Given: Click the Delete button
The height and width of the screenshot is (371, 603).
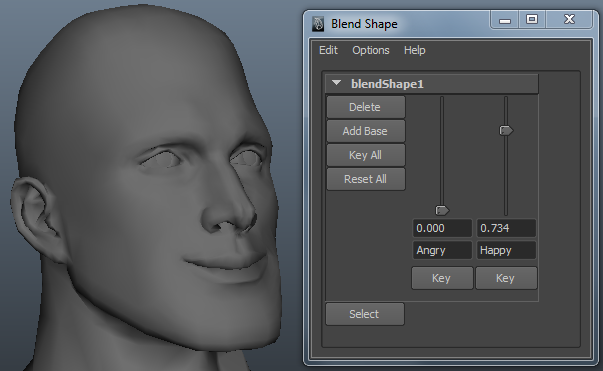Looking at the screenshot, I should pos(366,107).
